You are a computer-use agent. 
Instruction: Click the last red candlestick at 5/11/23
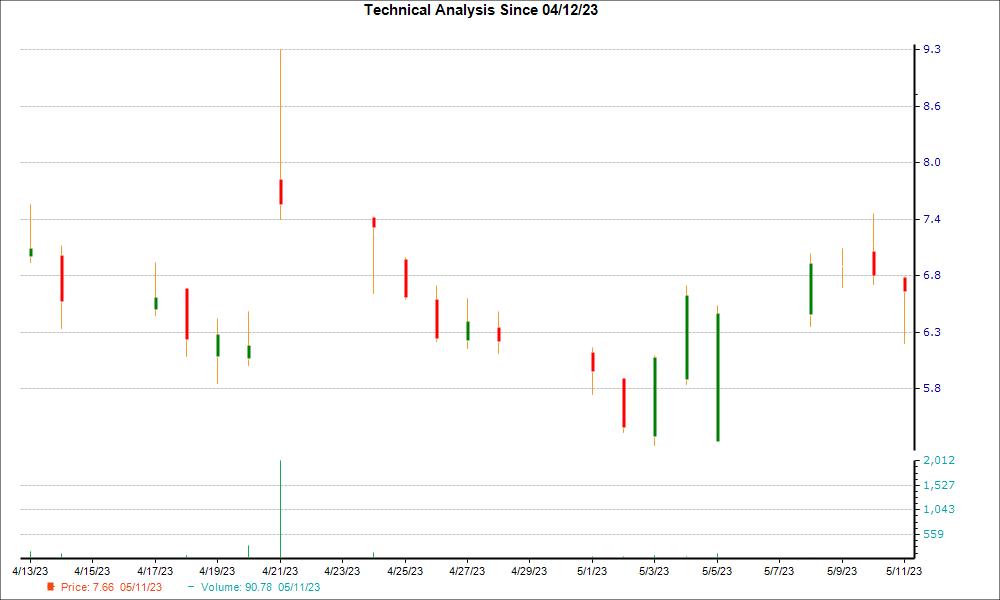tap(905, 284)
